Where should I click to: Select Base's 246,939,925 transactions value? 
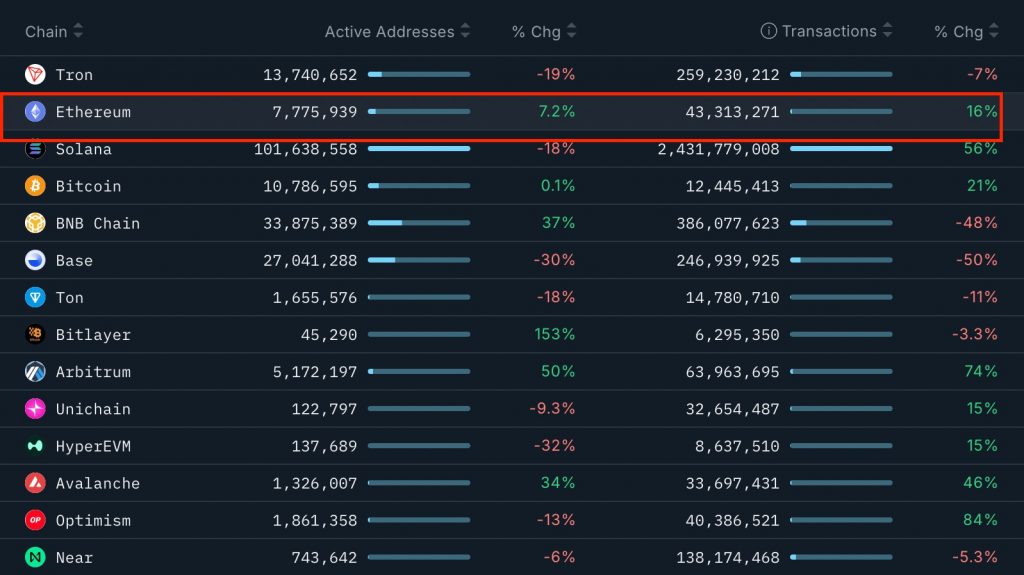pos(728,261)
